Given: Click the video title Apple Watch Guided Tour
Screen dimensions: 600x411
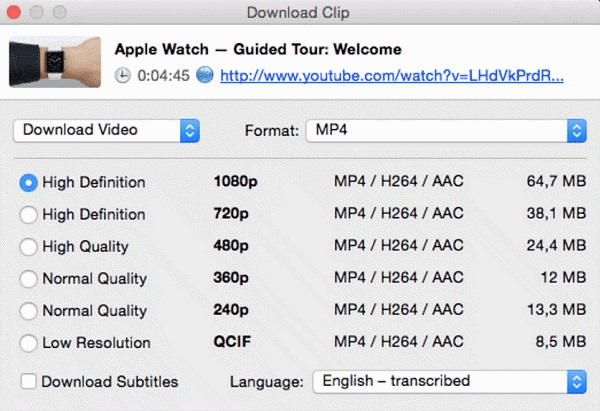Looking at the screenshot, I should tap(258, 49).
